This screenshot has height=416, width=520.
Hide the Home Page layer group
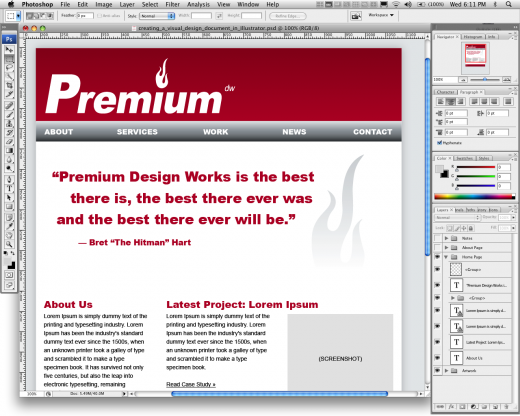pyautogui.click(x=437, y=257)
